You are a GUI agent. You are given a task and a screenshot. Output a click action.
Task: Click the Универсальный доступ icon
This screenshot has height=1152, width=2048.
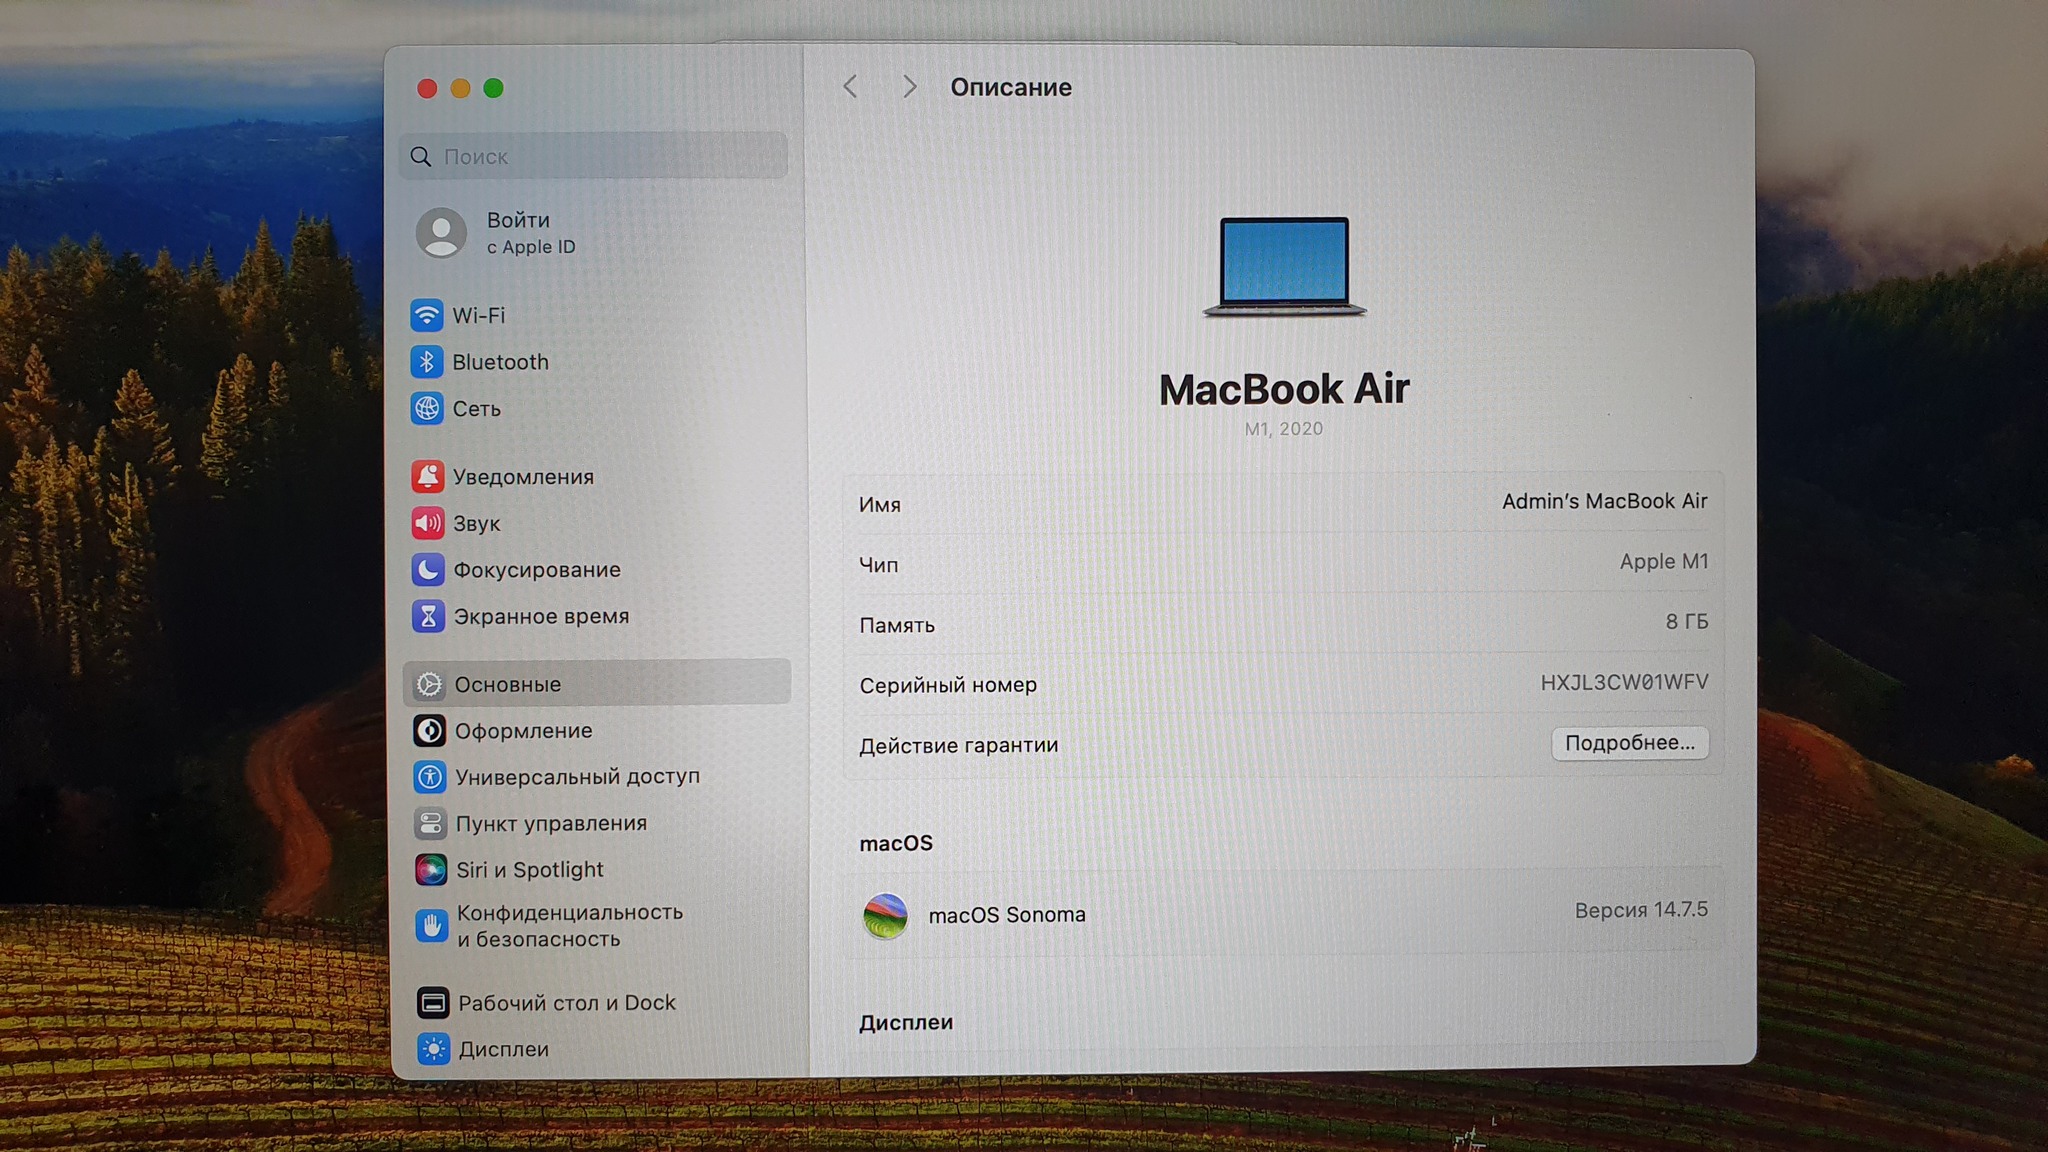430,777
